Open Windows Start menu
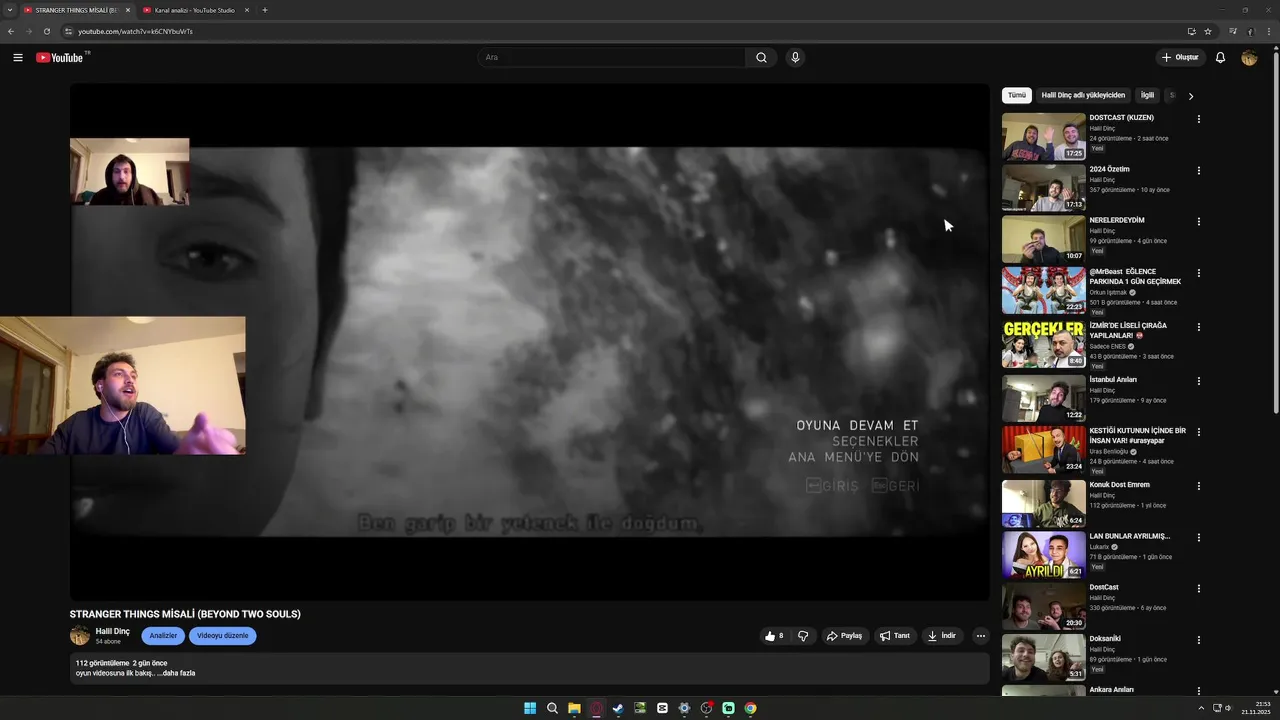The height and width of the screenshot is (720, 1280). click(x=530, y=708)
